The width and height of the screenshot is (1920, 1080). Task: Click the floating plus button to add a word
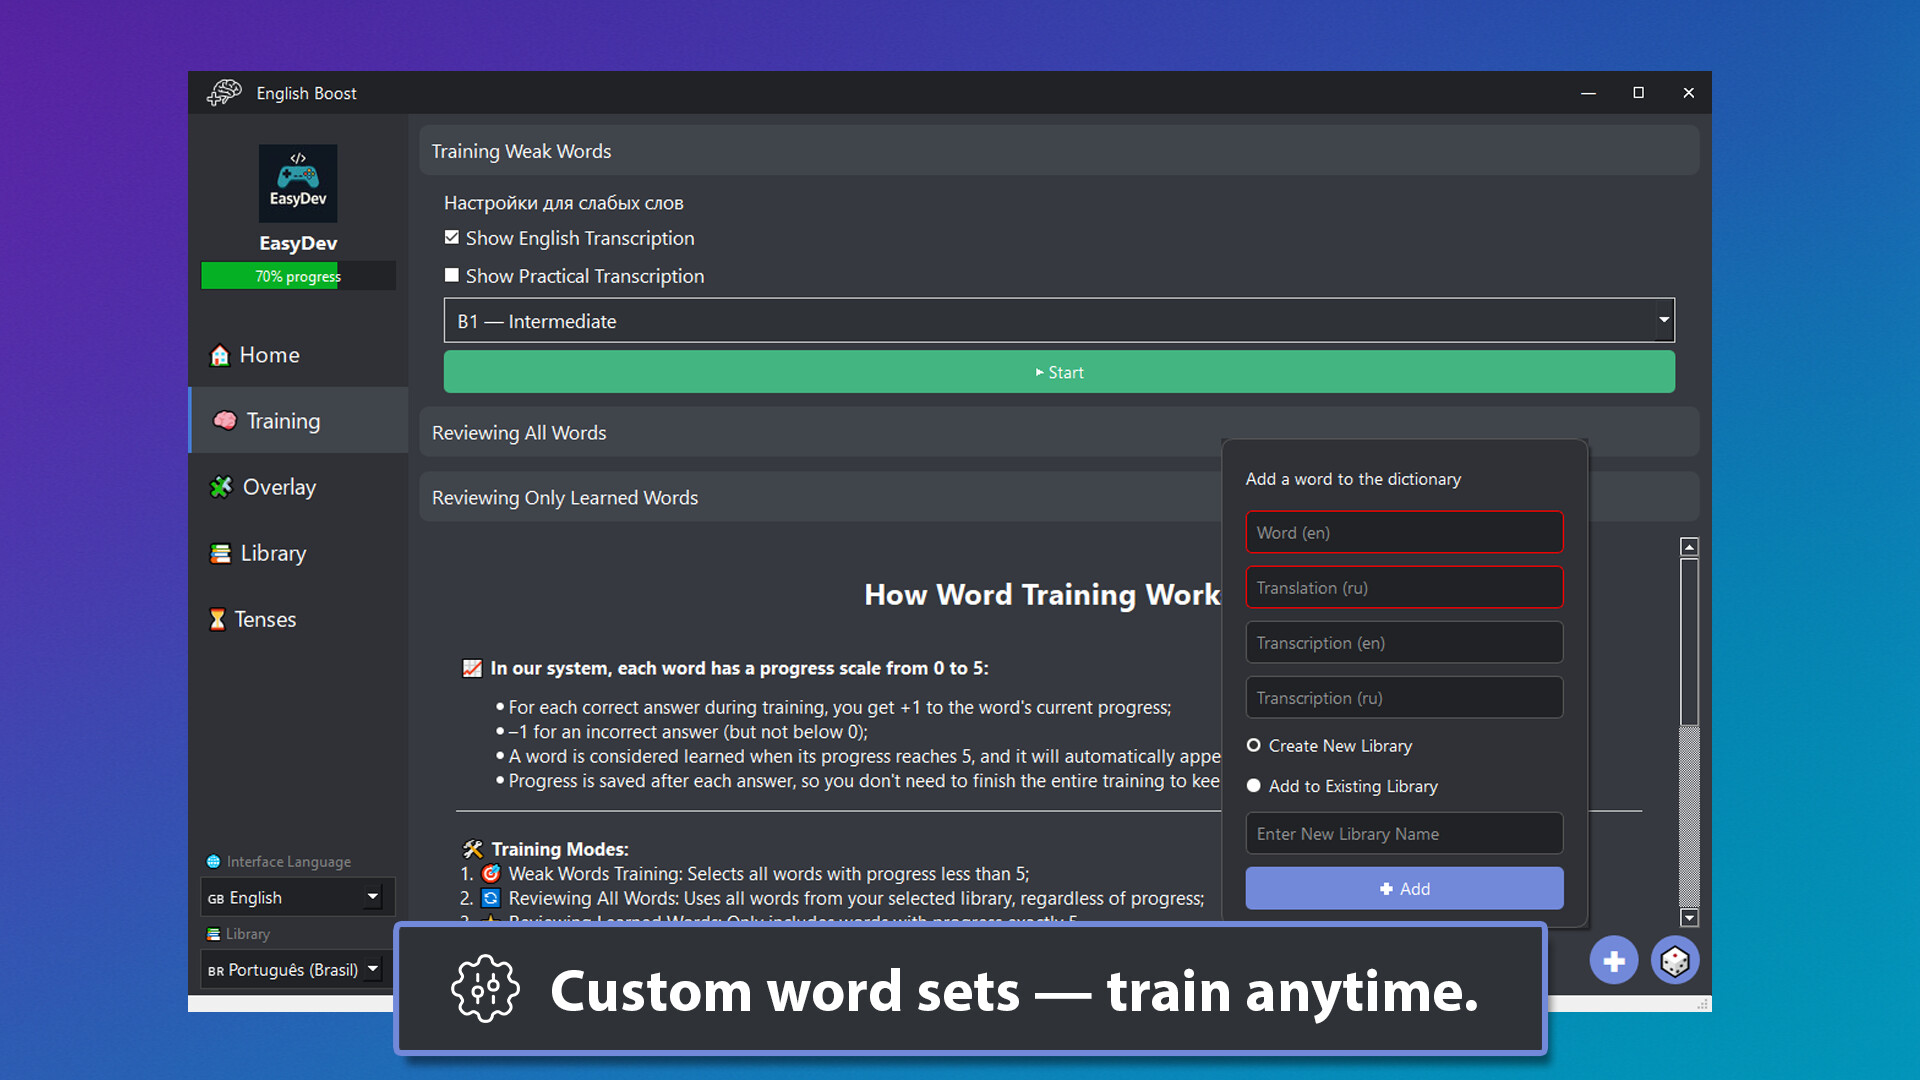pos(1613,960)
